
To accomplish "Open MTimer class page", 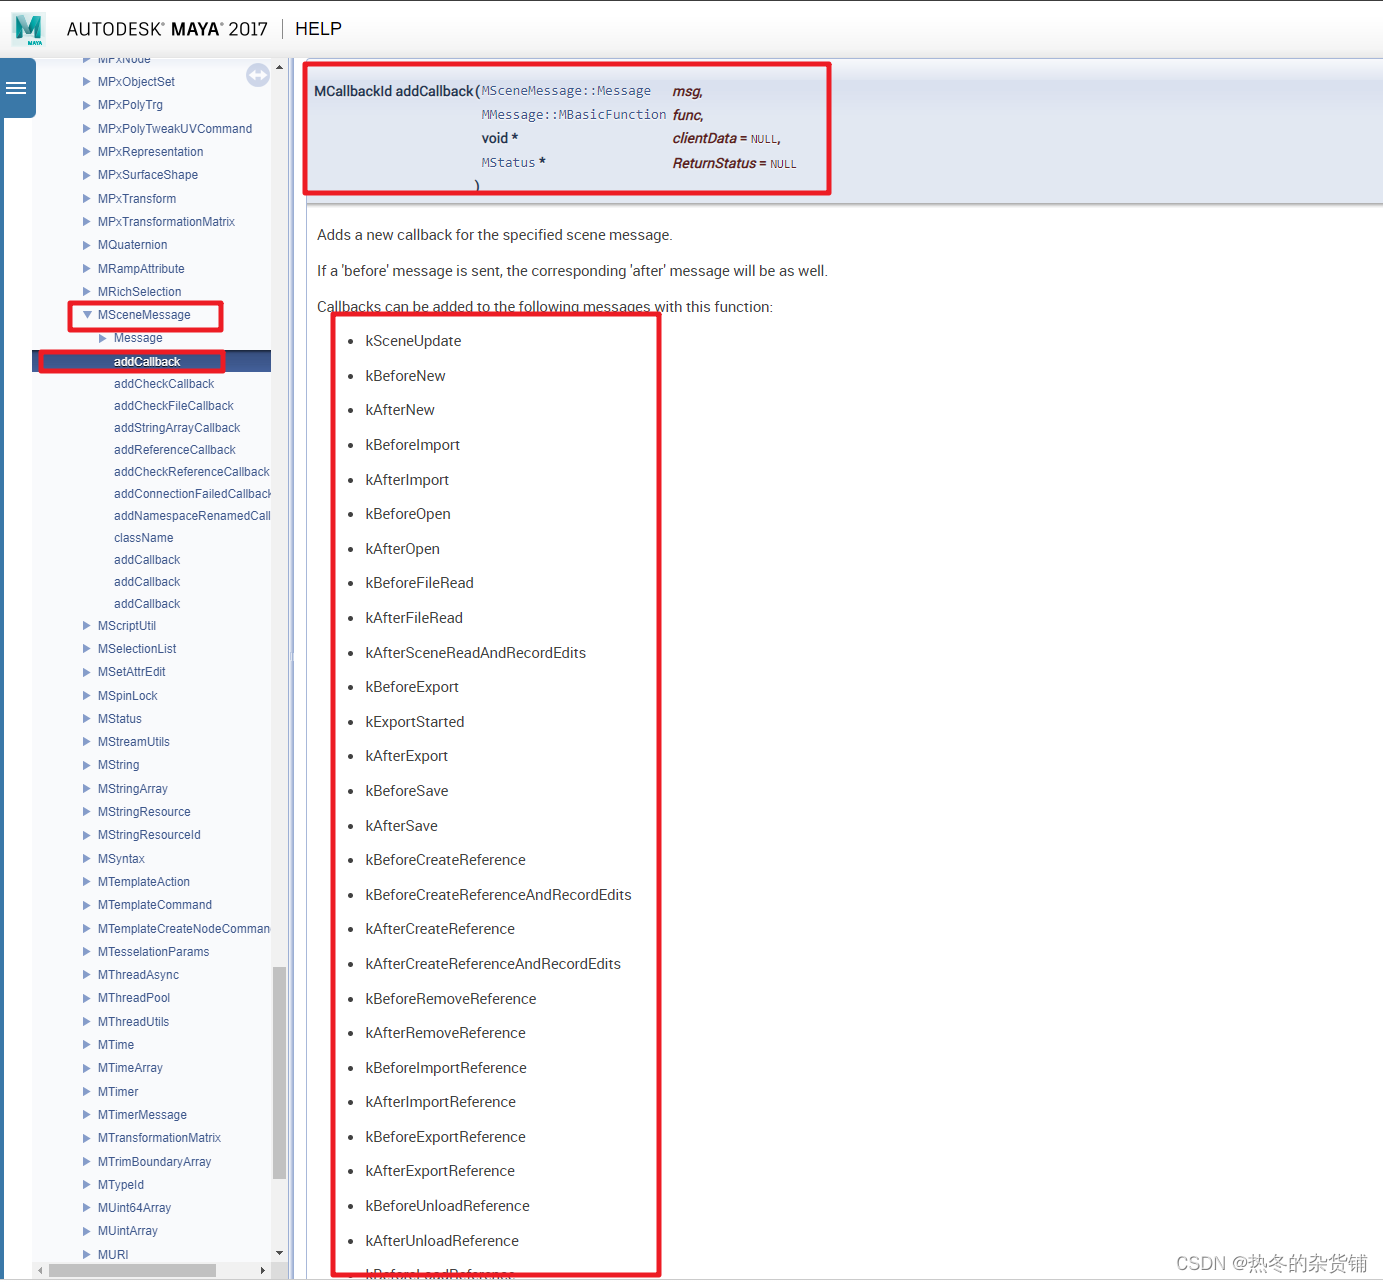I will point(118,1092).
